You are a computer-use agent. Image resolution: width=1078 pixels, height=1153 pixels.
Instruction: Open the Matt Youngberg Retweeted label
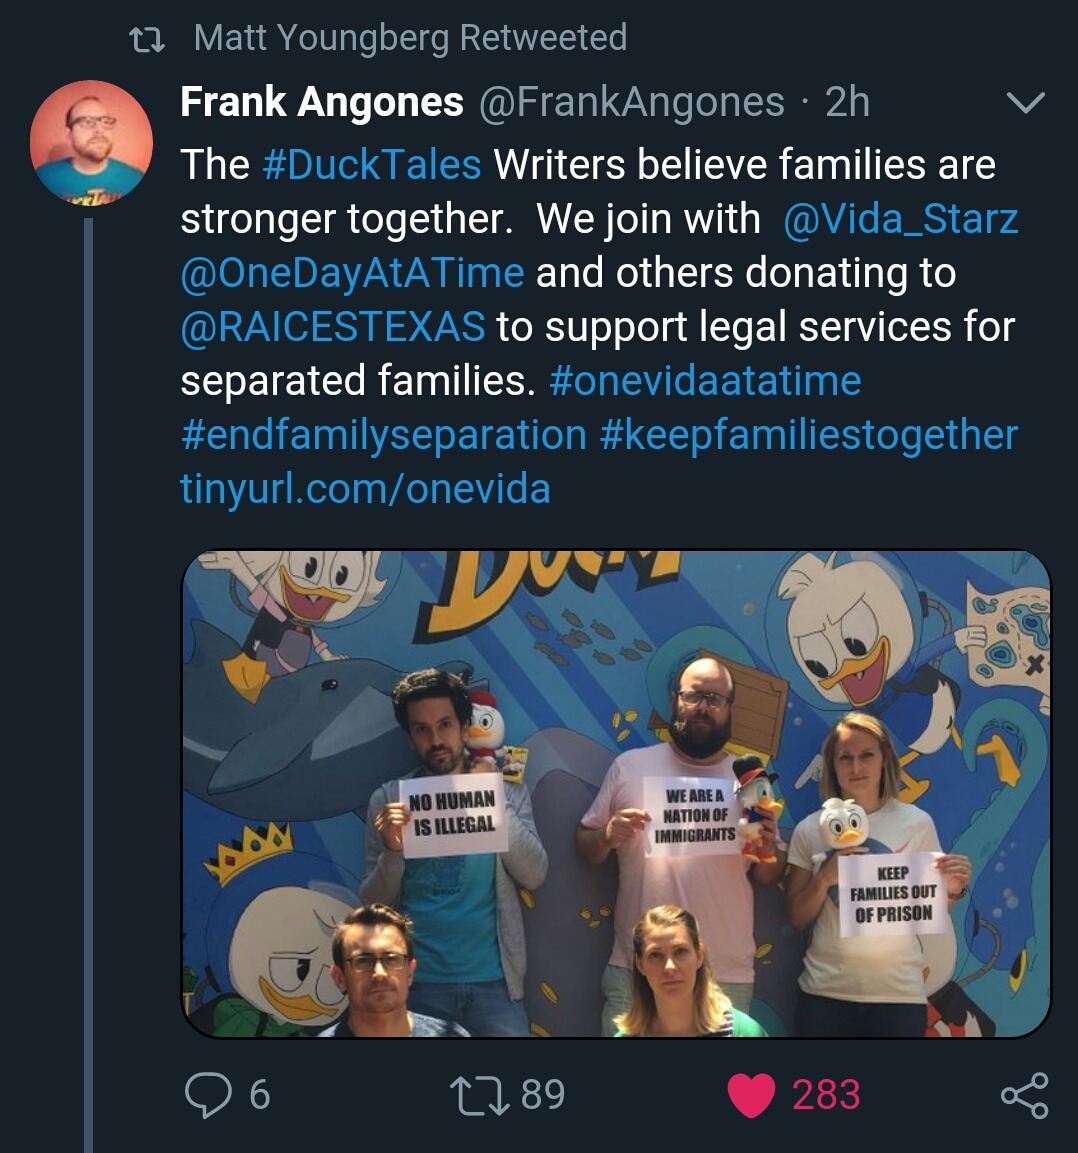pos(410,38)
